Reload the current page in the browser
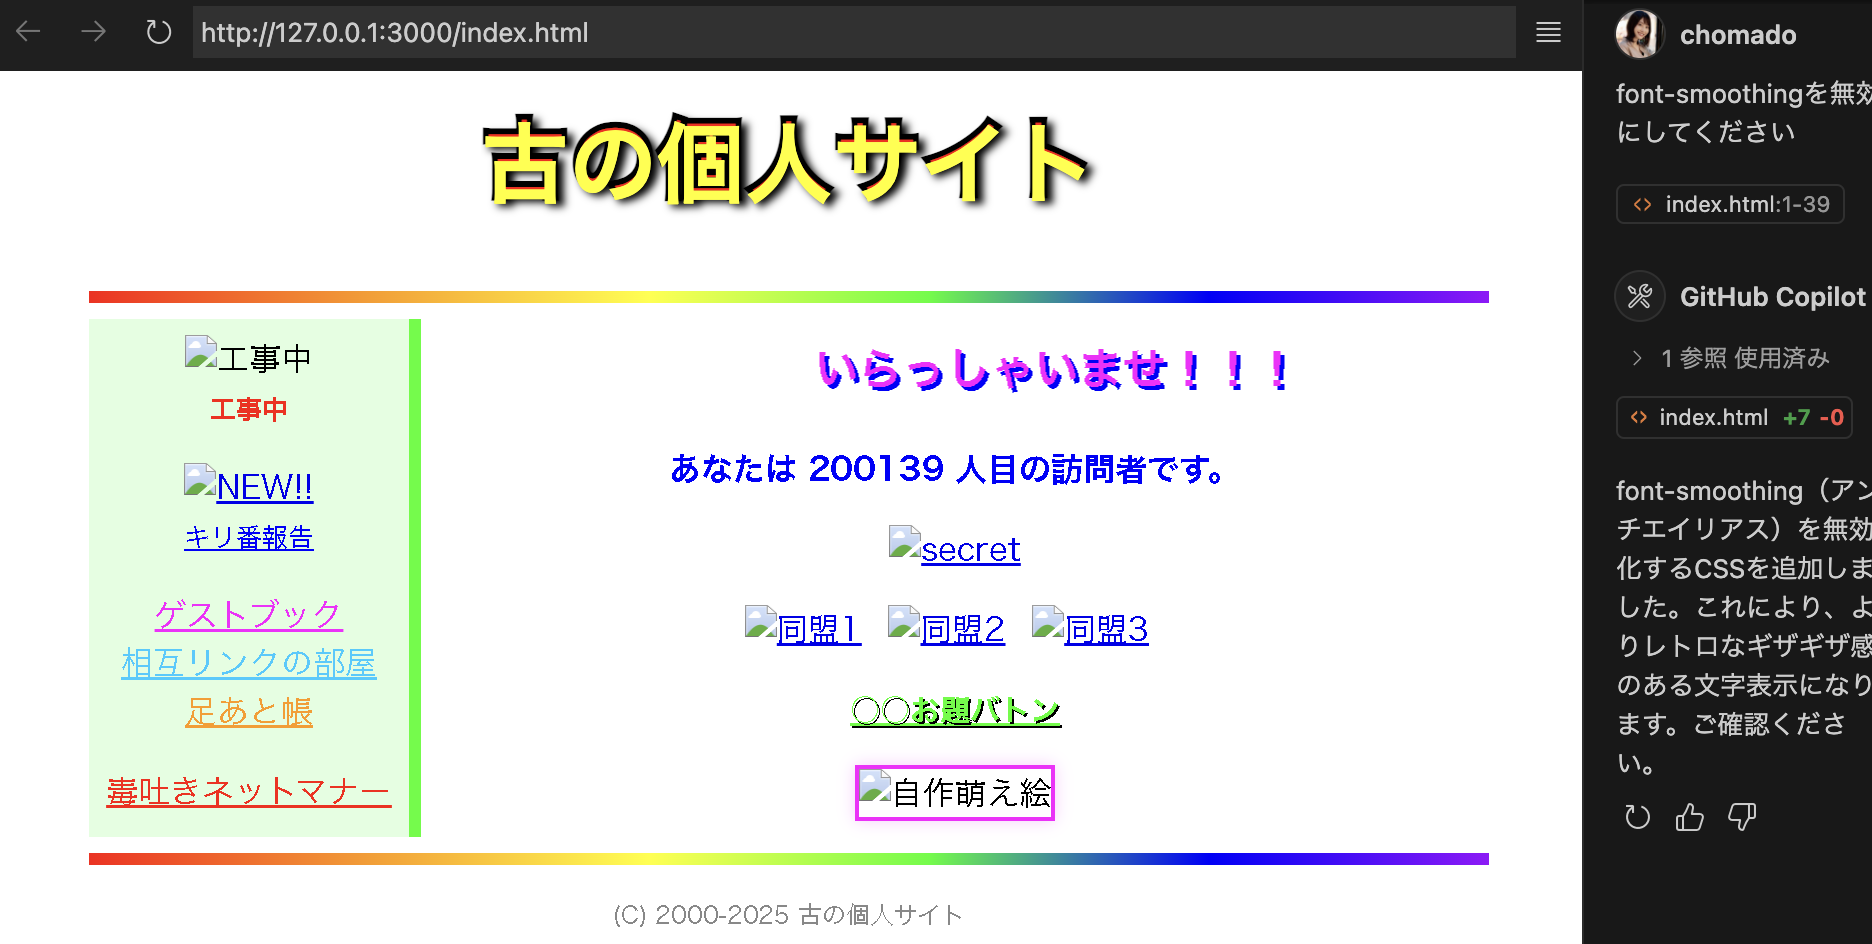The width and height of the screenshot is (1872, 944). (x=158, y=32)
